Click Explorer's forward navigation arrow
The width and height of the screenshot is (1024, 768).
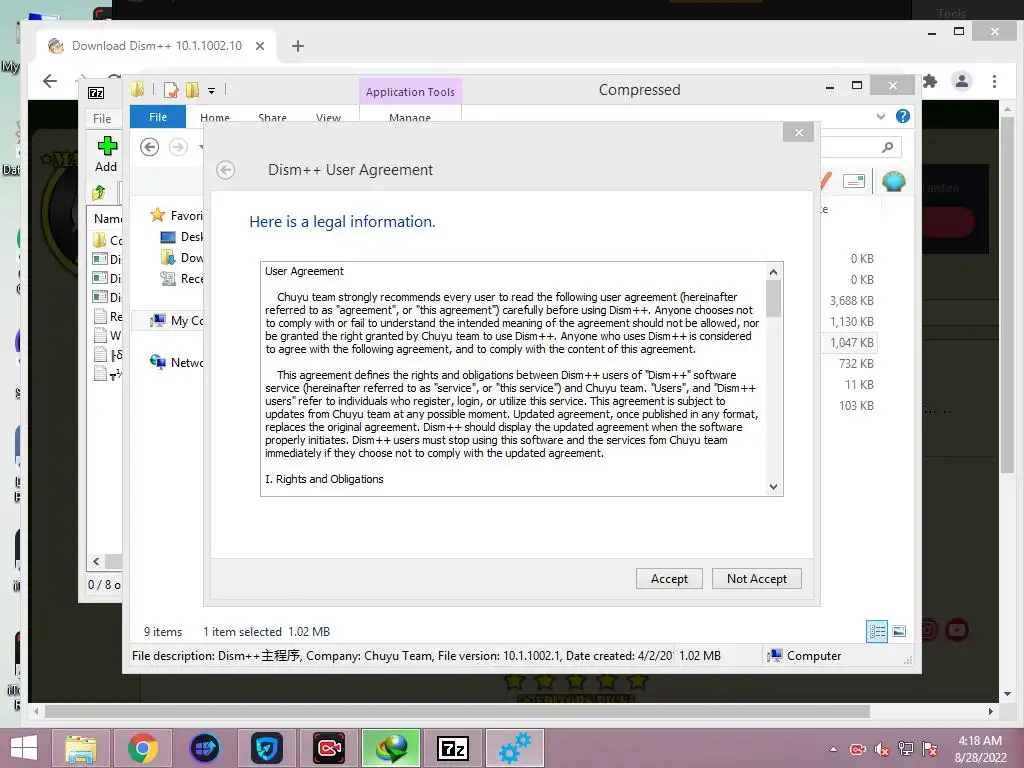178,147
